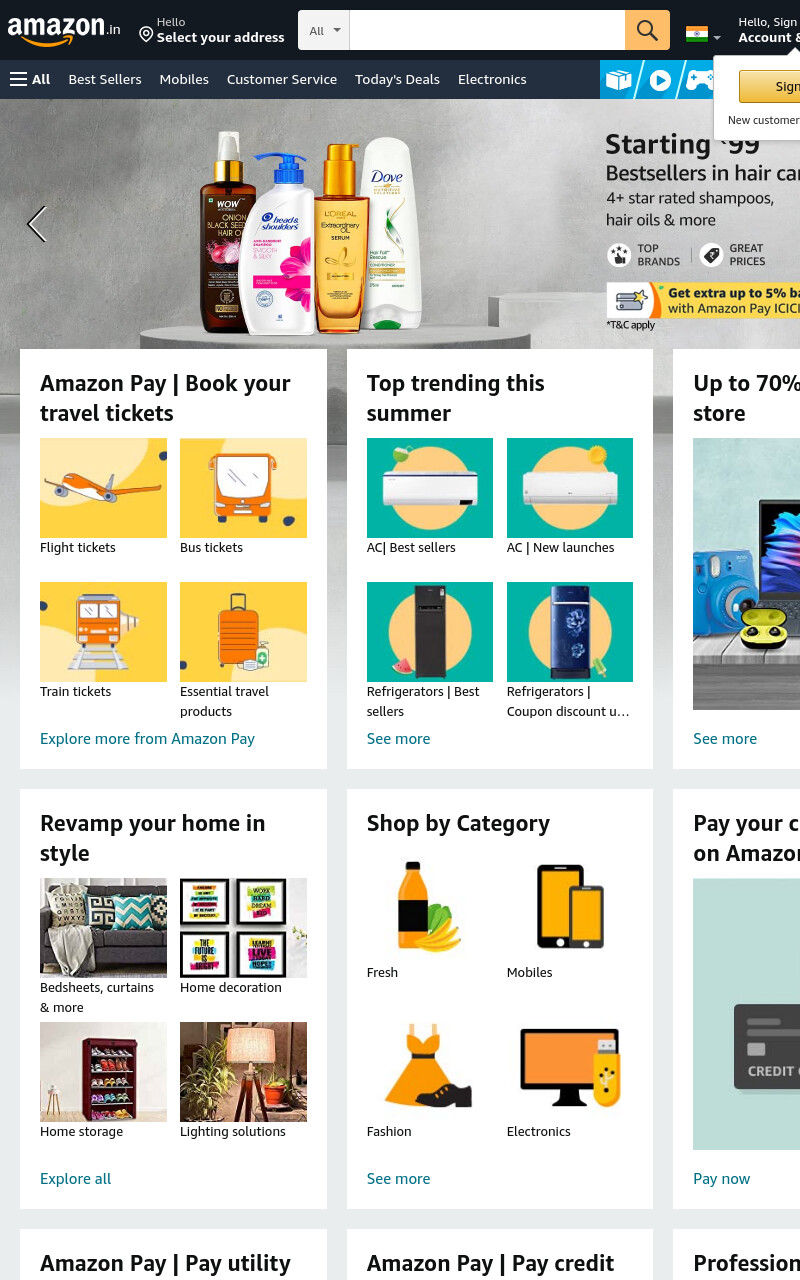Screen dimensions: 800x1280
Task: Click the play icon in promo strip
Action: click(x=660, y=80)
